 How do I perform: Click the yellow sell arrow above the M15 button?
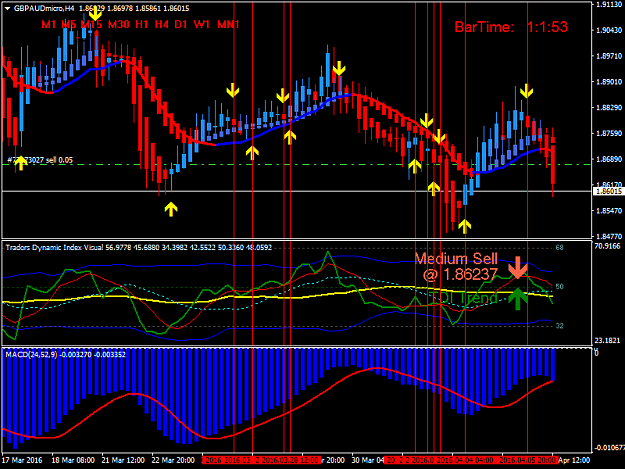click(95, 14)
